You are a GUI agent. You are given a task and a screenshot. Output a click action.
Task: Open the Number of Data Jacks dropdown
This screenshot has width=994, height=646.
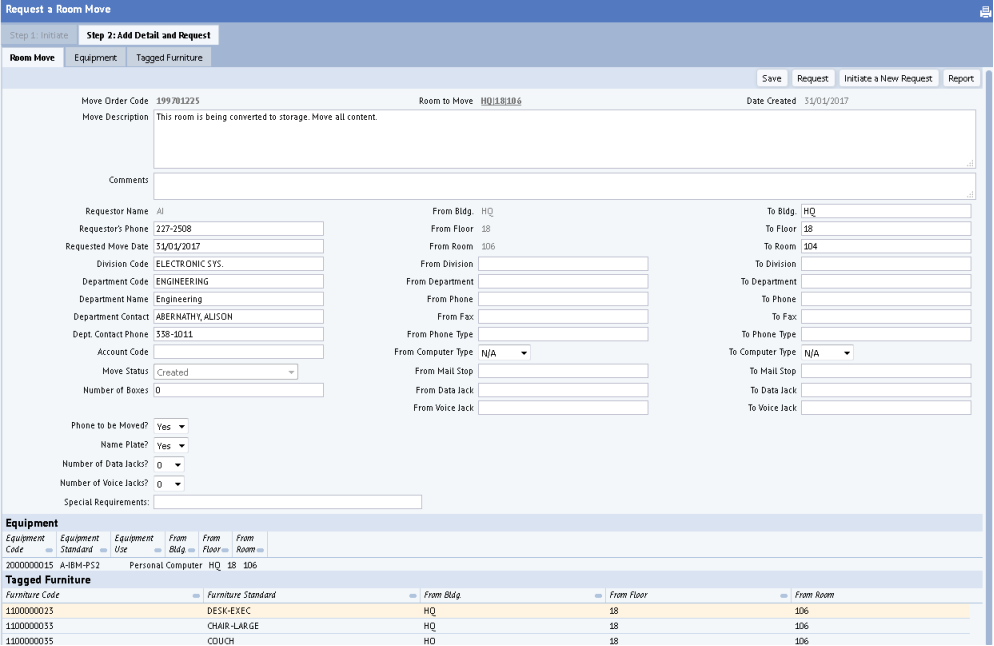pos(169,465)
